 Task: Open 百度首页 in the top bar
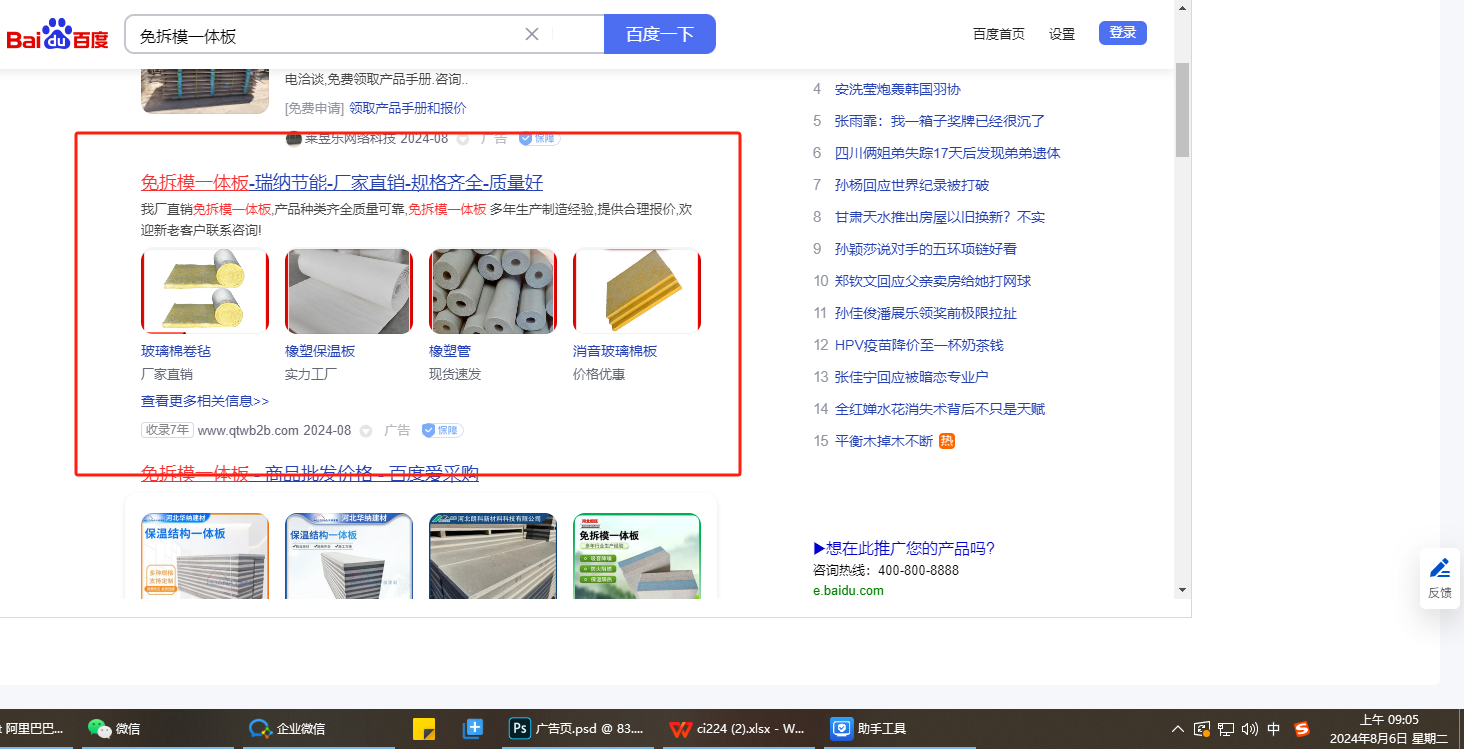(x=999, y=34)
